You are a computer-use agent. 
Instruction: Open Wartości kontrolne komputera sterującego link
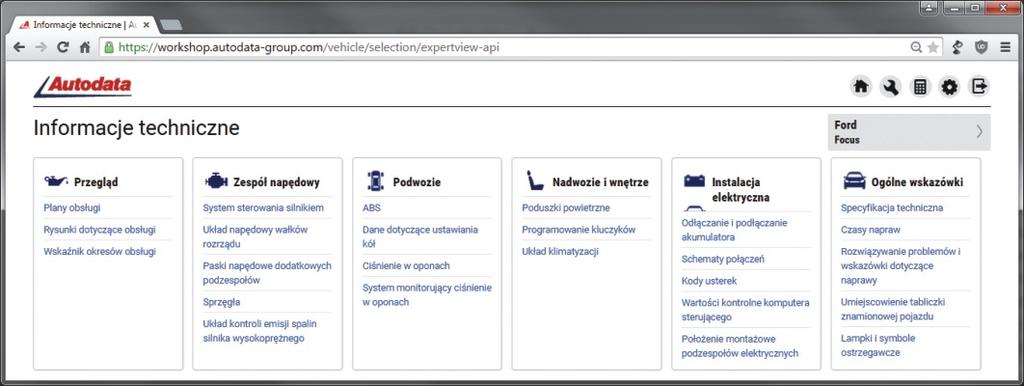click(x=745, y=310)
